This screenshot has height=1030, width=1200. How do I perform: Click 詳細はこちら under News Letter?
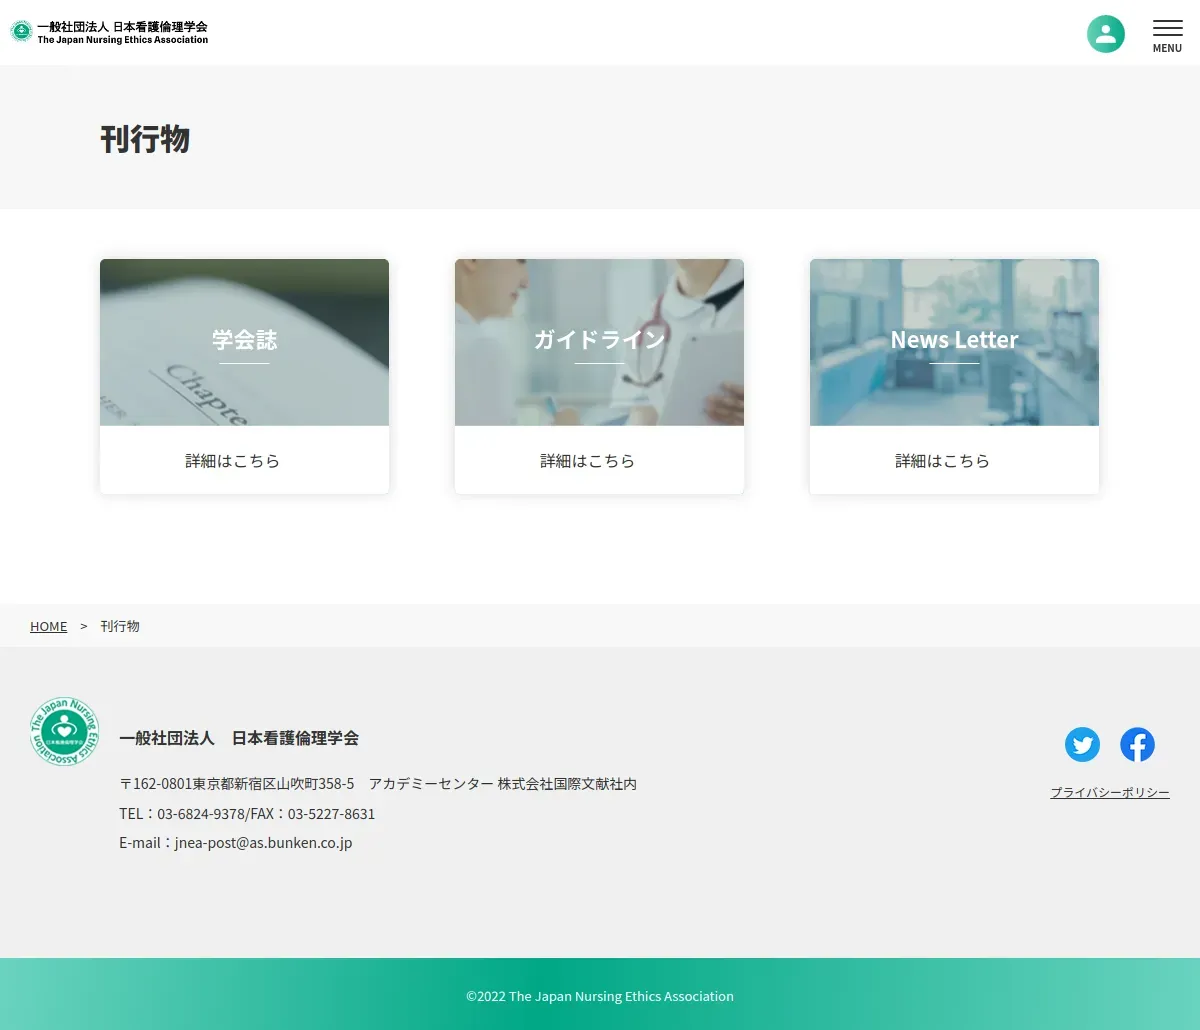(x=942, y=461)
